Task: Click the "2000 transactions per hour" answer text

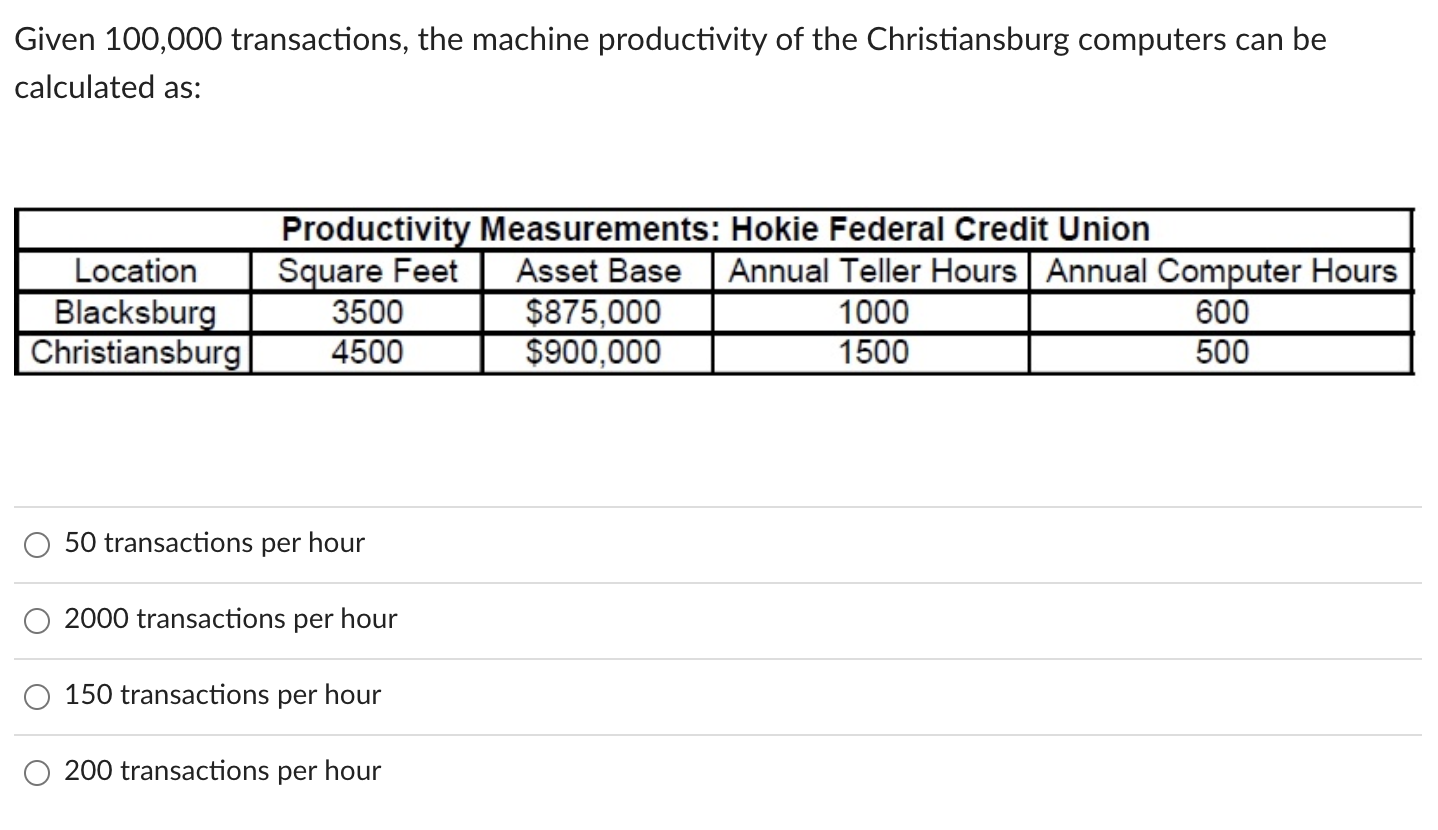Action: [230, 619]
